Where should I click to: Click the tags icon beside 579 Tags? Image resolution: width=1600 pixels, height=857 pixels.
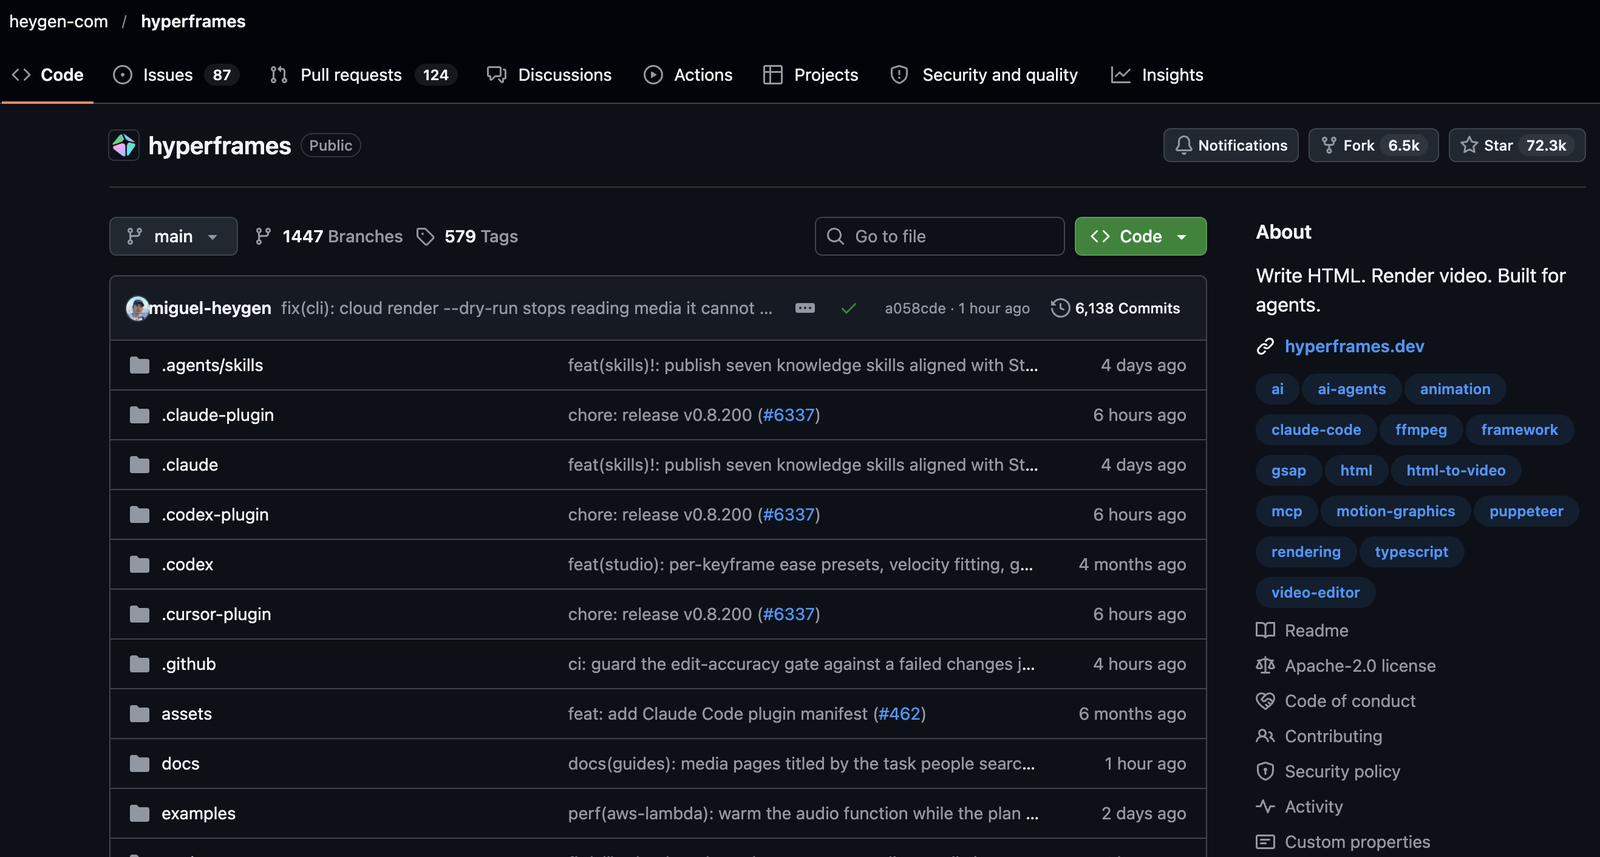(426, 237)
